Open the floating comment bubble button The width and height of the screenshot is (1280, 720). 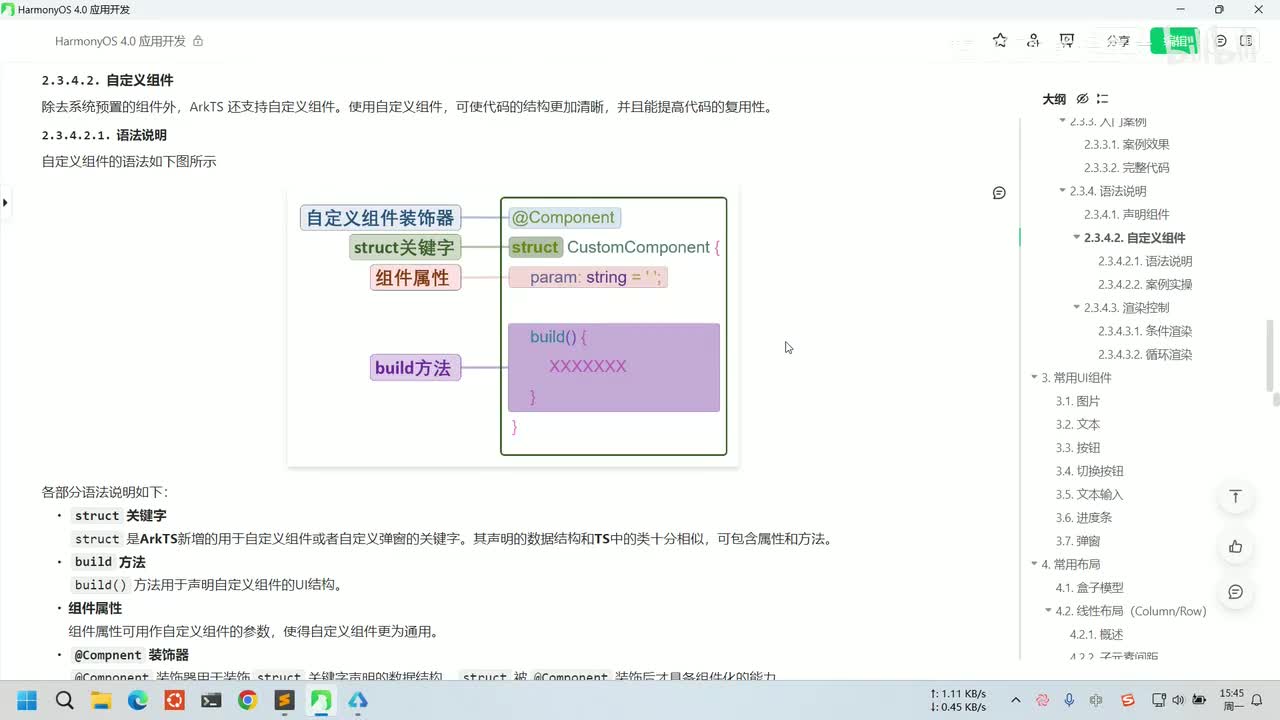[1236, 592]
